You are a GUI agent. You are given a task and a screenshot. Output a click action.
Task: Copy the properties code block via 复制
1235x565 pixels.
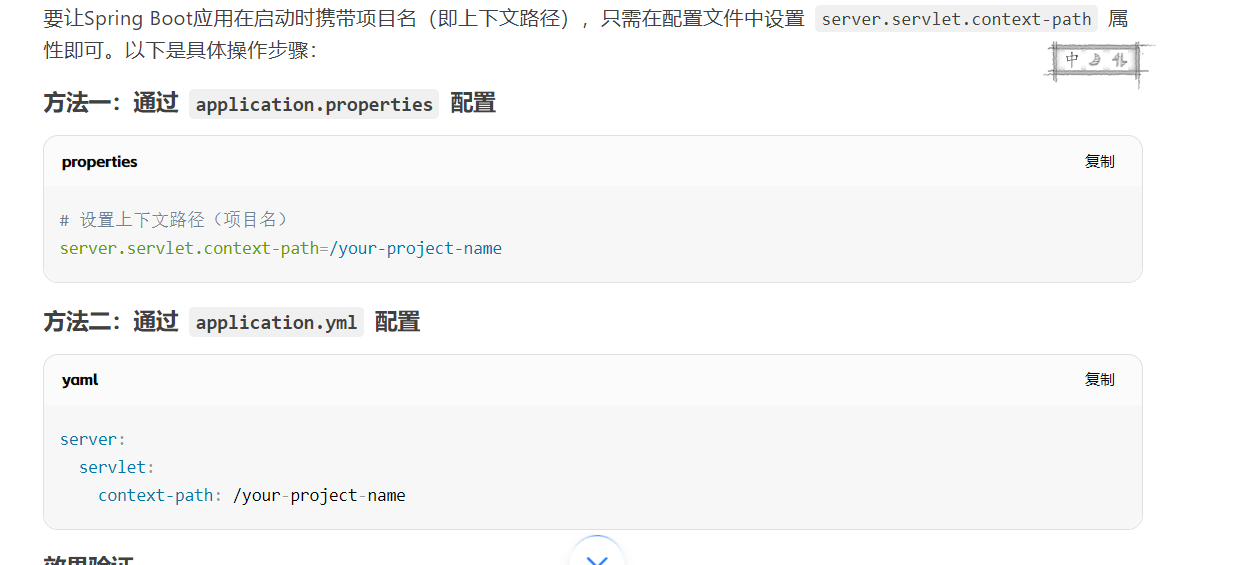[1099, 162]
